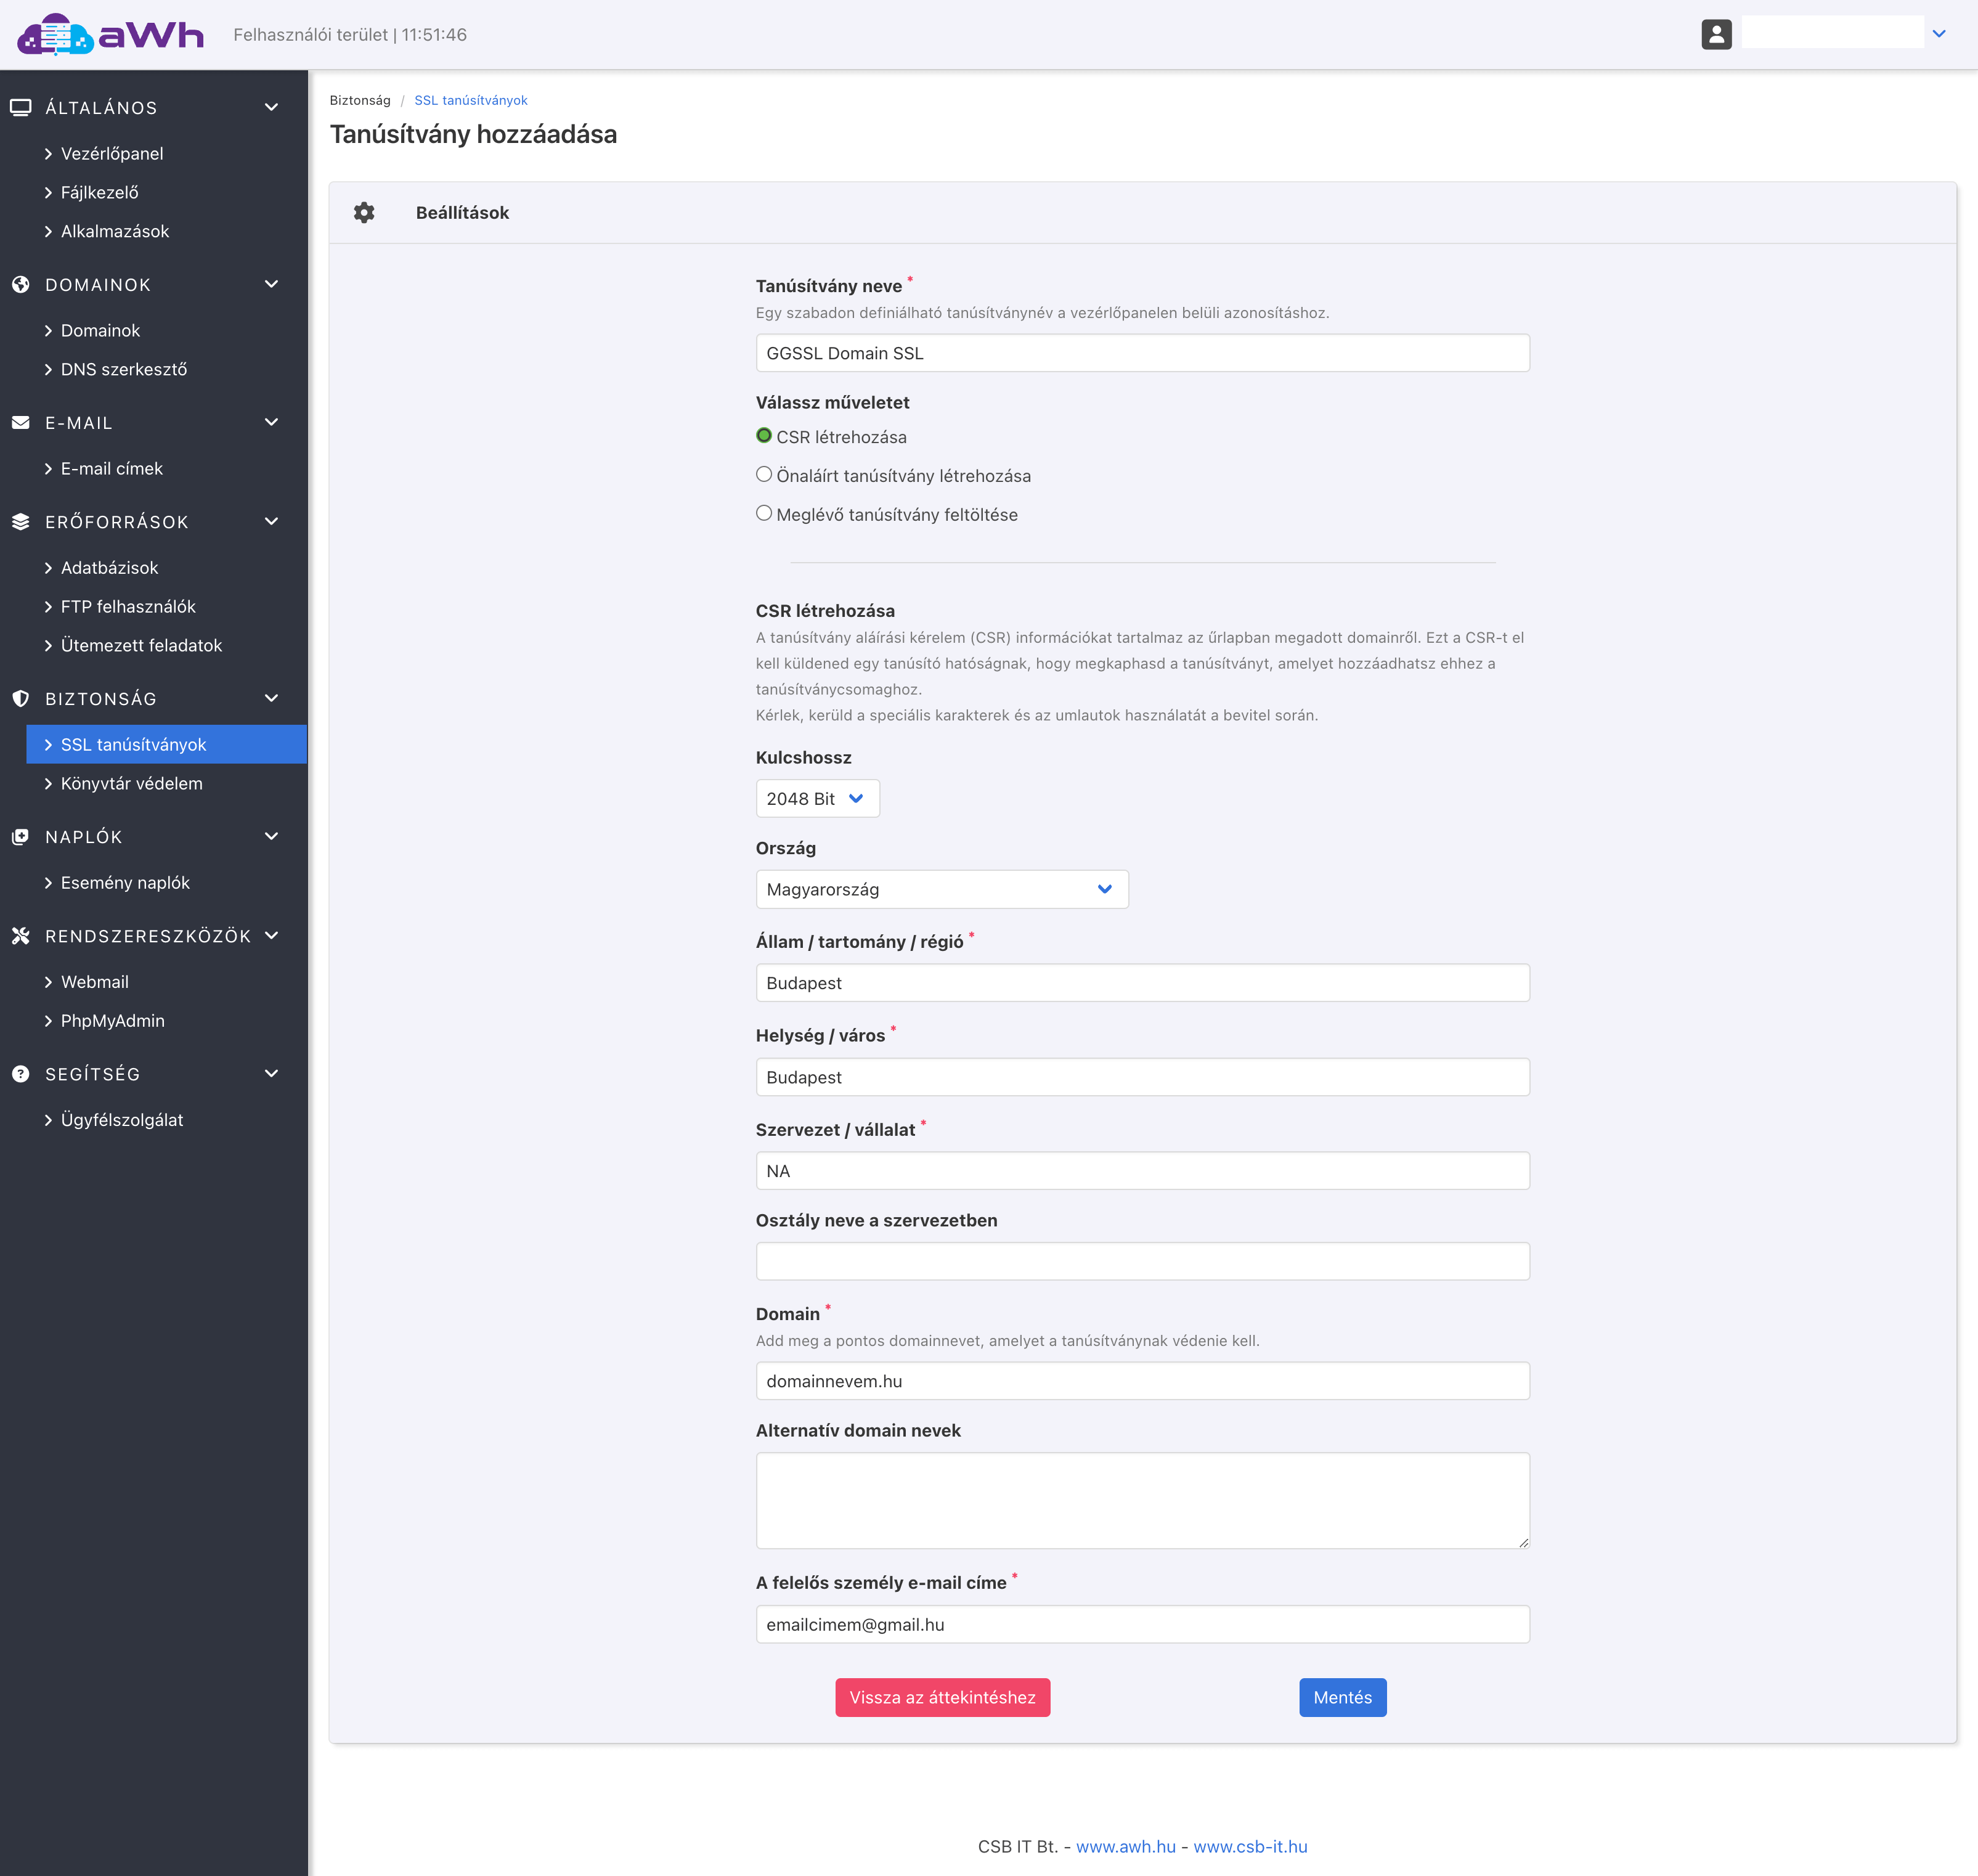Open the Ország Magyarország dropdown
The height and width of the screenshot is (1876, 1978).
[942, 889]
